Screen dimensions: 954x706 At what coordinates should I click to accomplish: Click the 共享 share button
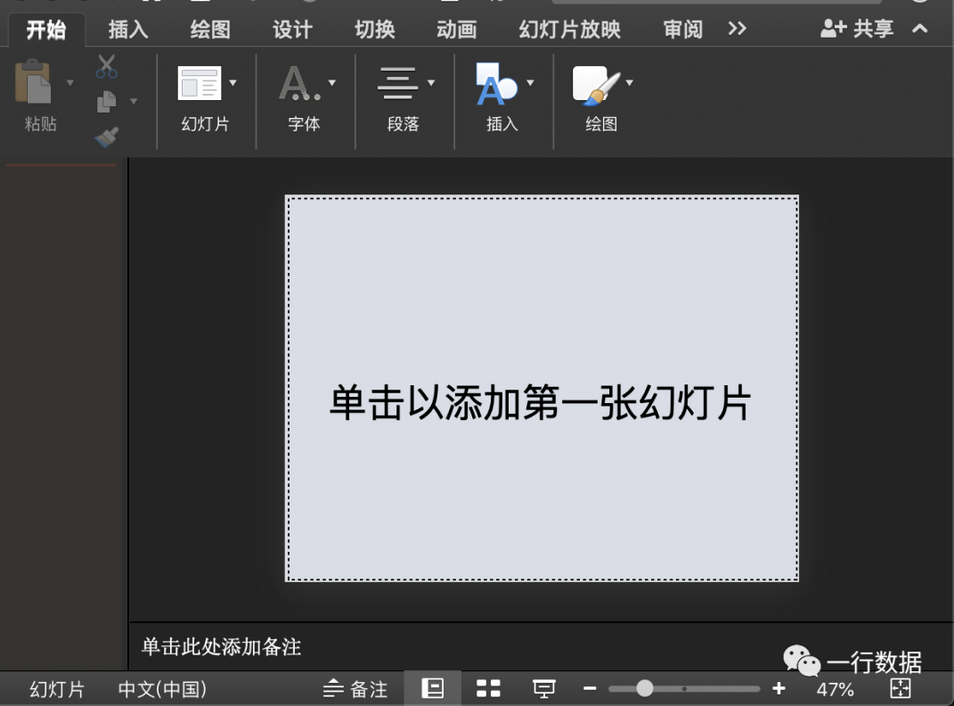[857, 29]
